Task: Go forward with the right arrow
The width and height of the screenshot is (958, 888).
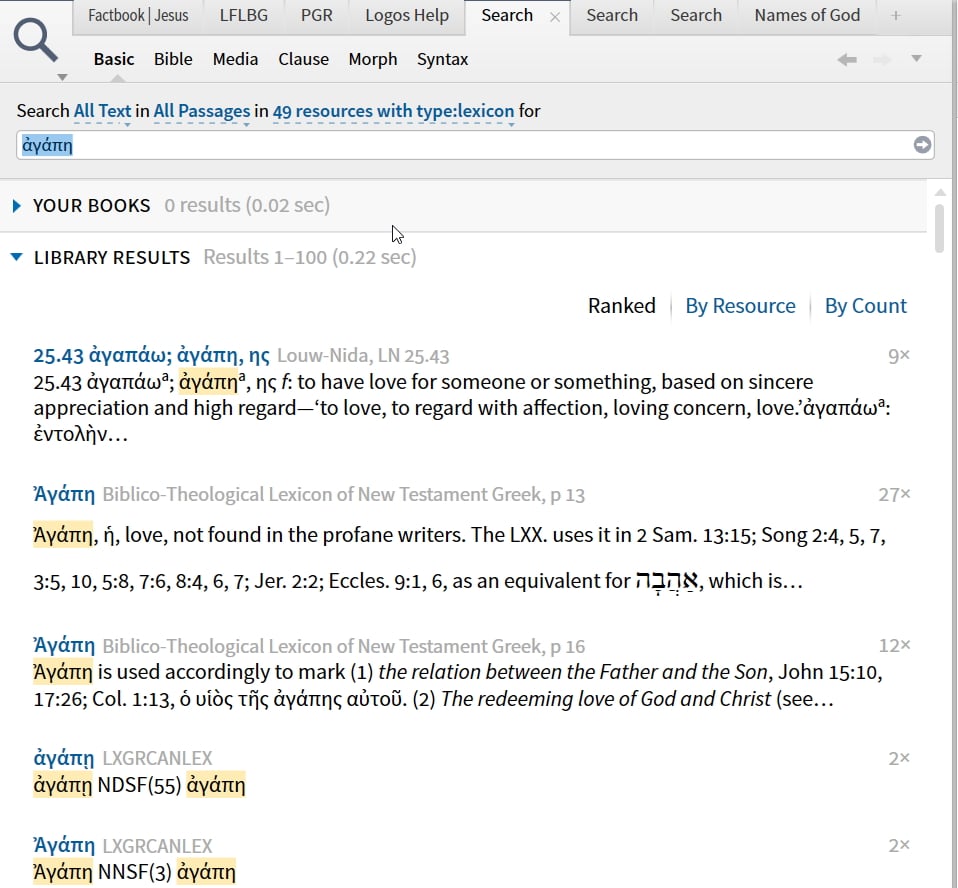Action: pos(882,59)
